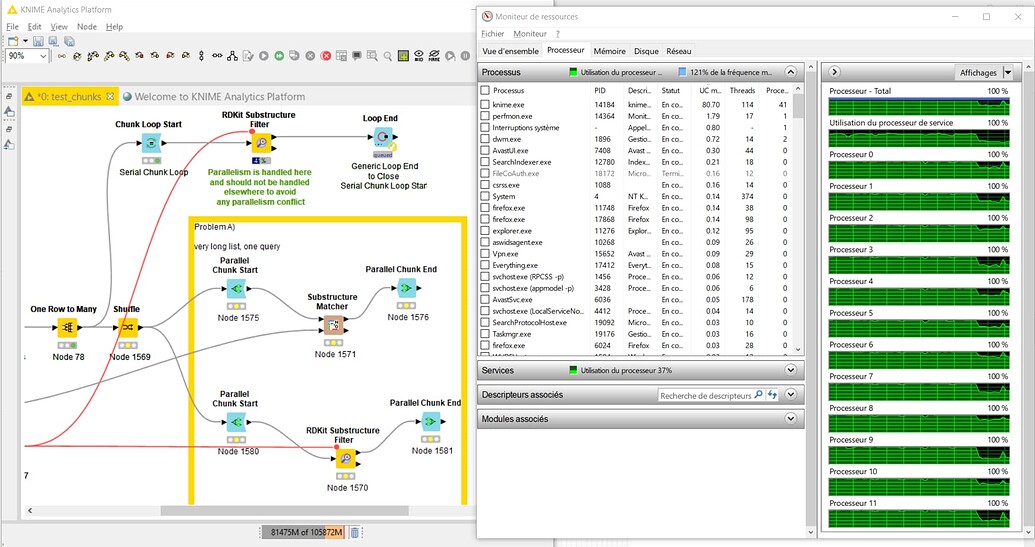Open the Node menu in KNIME
This screenshot has height=547, width=1035.
(x=86, y=27)
